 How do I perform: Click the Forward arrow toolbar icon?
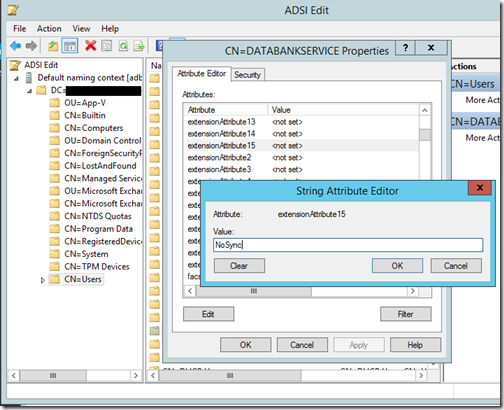[31, 46]
